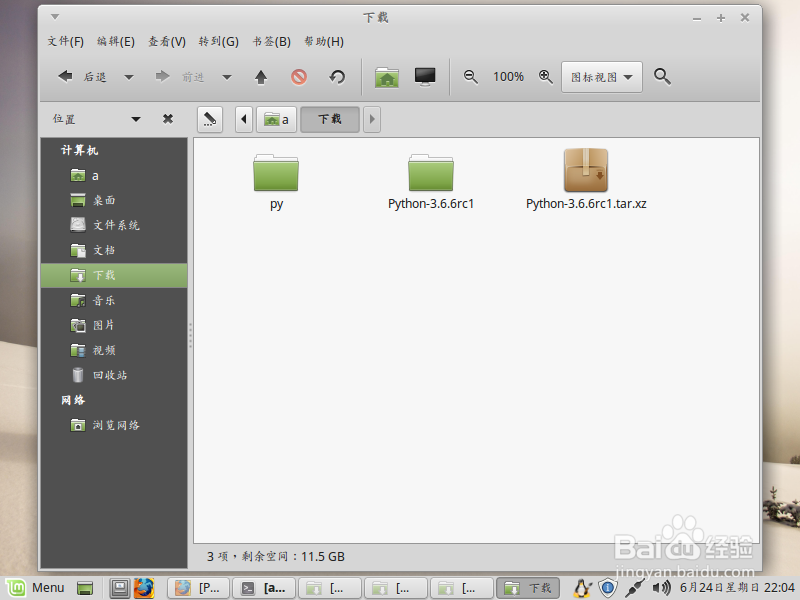Click the 下载 breadcrumb path button
Viewport: 800px width, 600px height.
pyautogui.click(x=329, y=119)
